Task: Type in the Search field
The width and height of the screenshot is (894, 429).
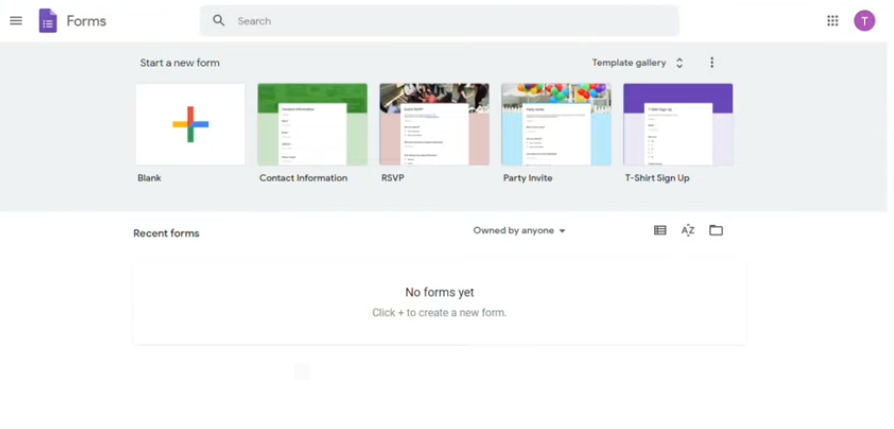Action: (x=450, y=21)
